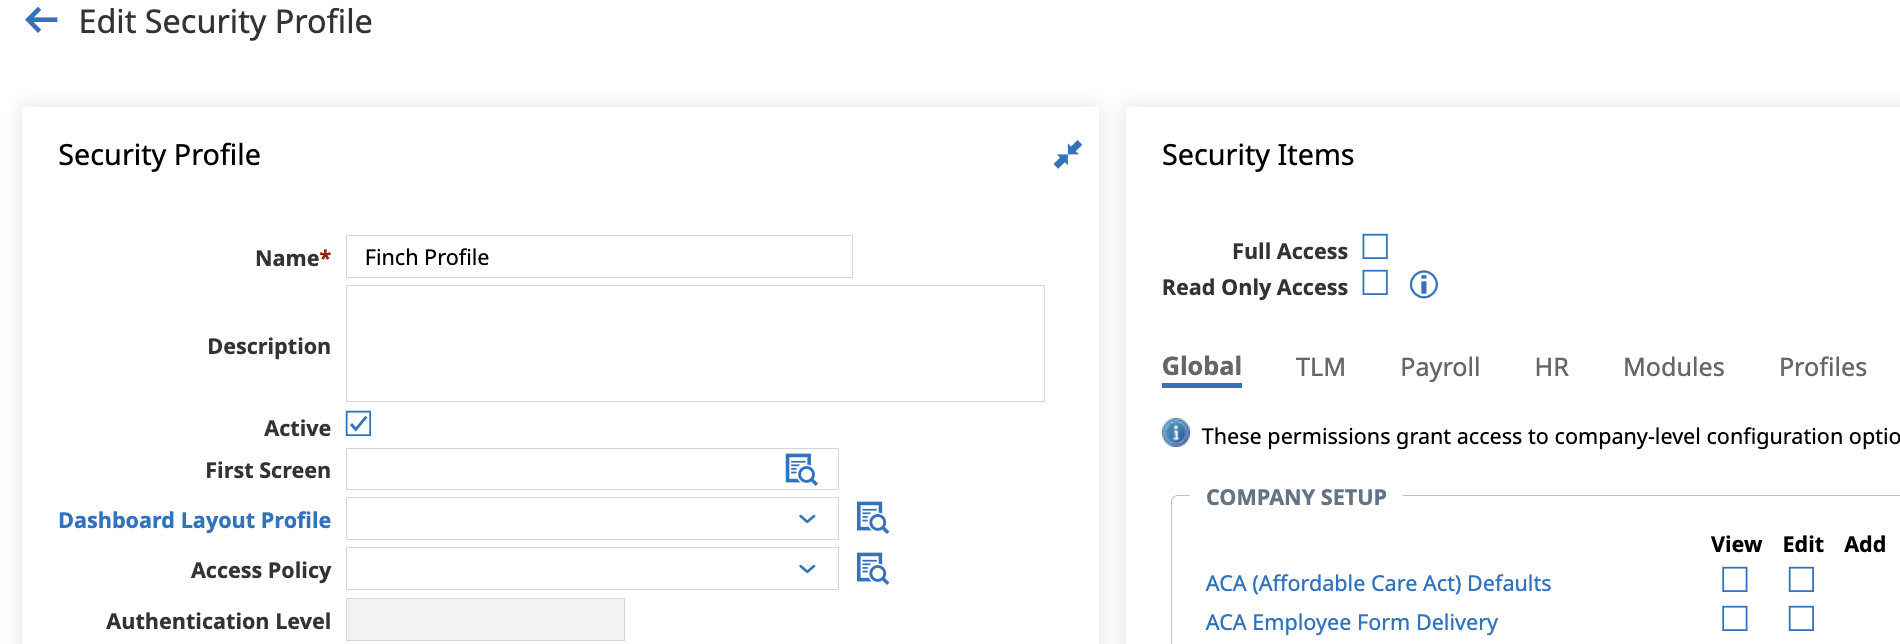Expand the Dashboard Layout Profile dropdown
Image resolution: width=1900 pixels, height=644 pixels.
[x=592, y=519]
